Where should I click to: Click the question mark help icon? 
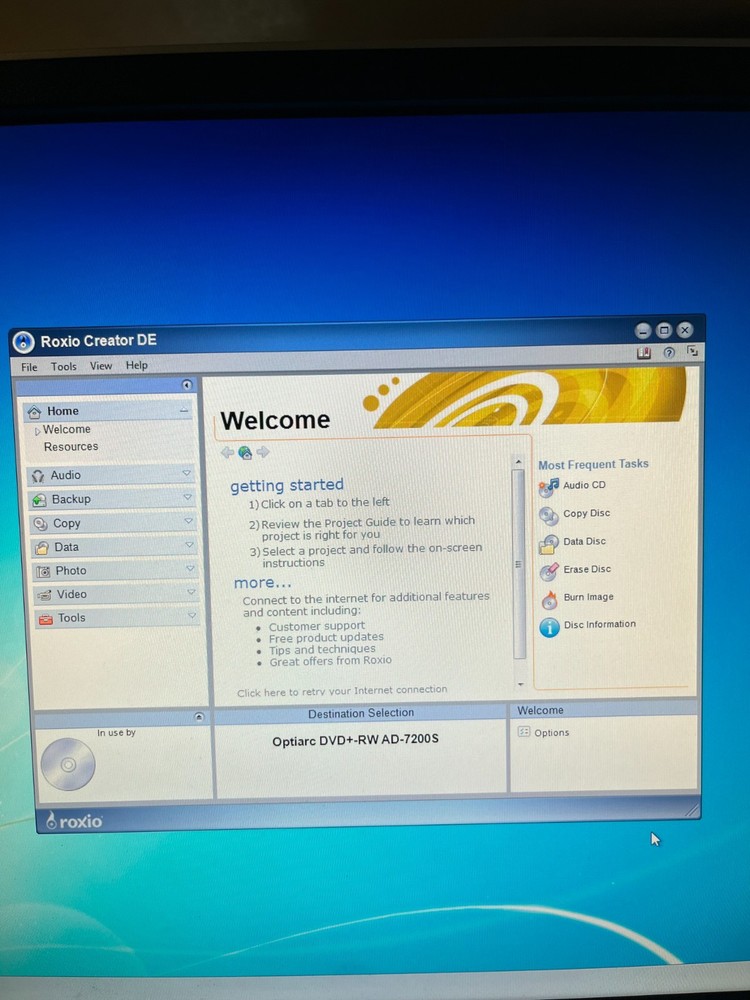669,353
